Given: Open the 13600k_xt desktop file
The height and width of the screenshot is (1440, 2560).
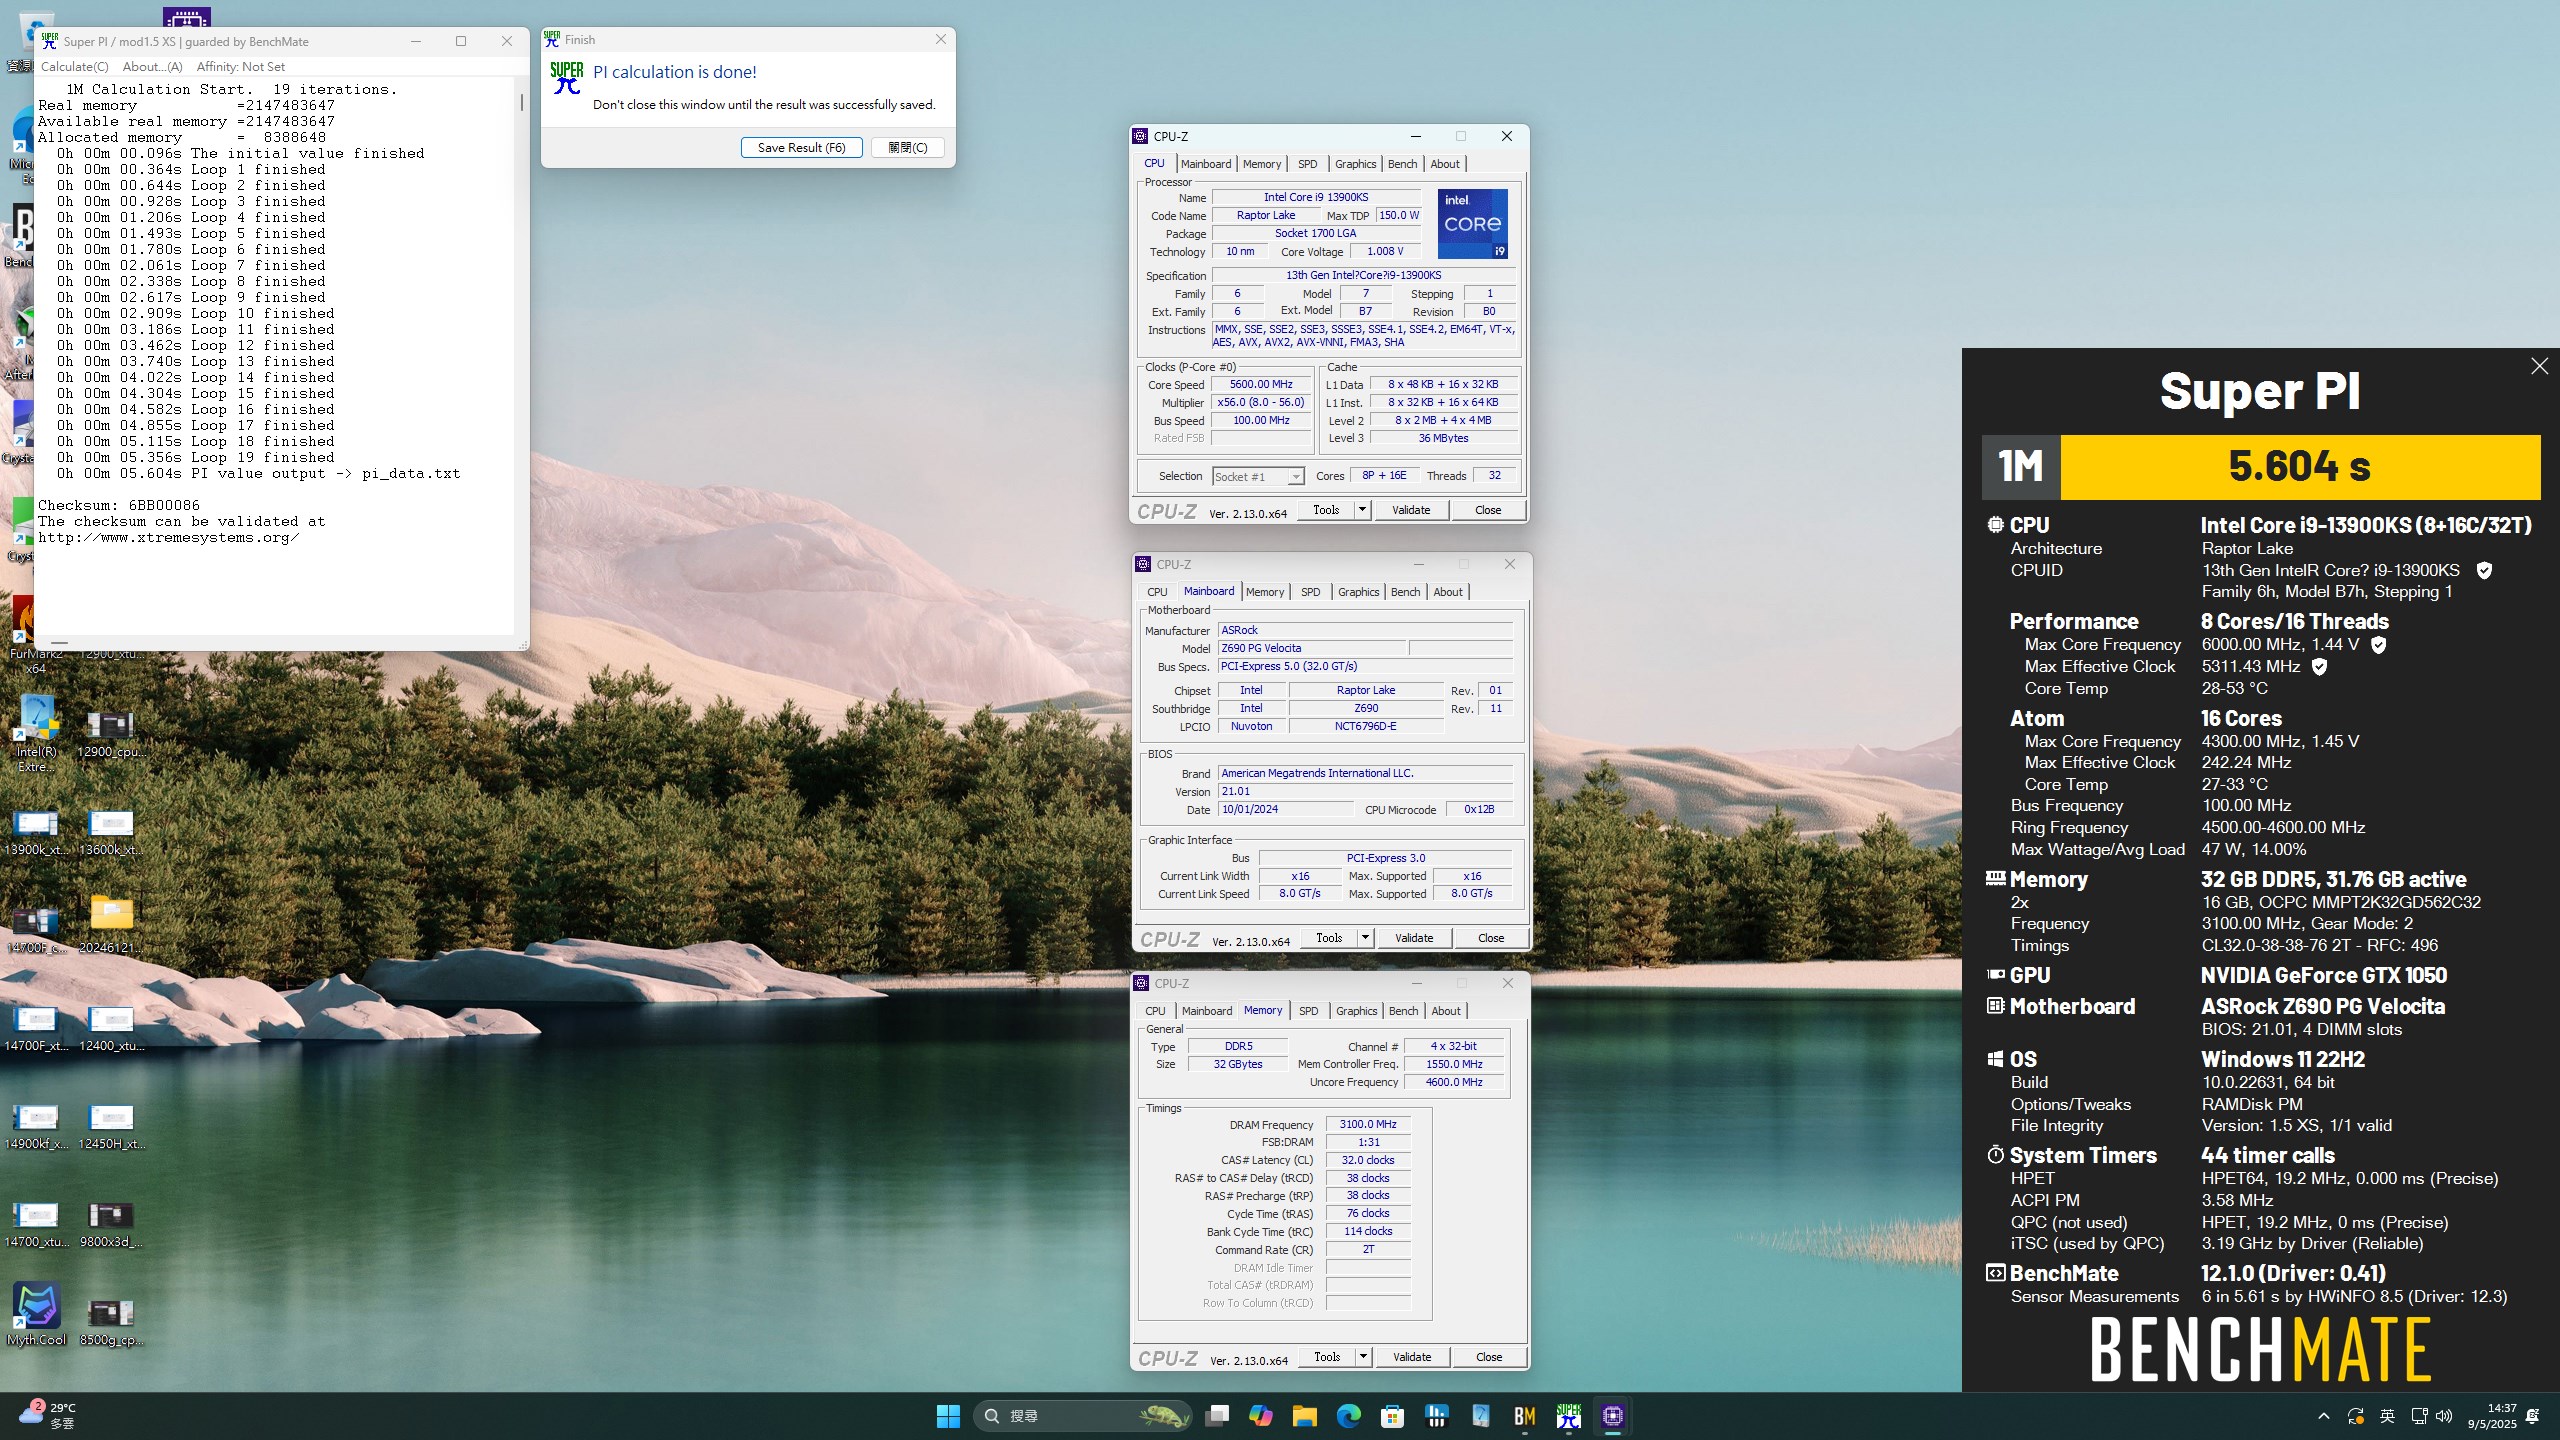Looking at the screenshot, I should pyautogui.click(x=111, y=832).
